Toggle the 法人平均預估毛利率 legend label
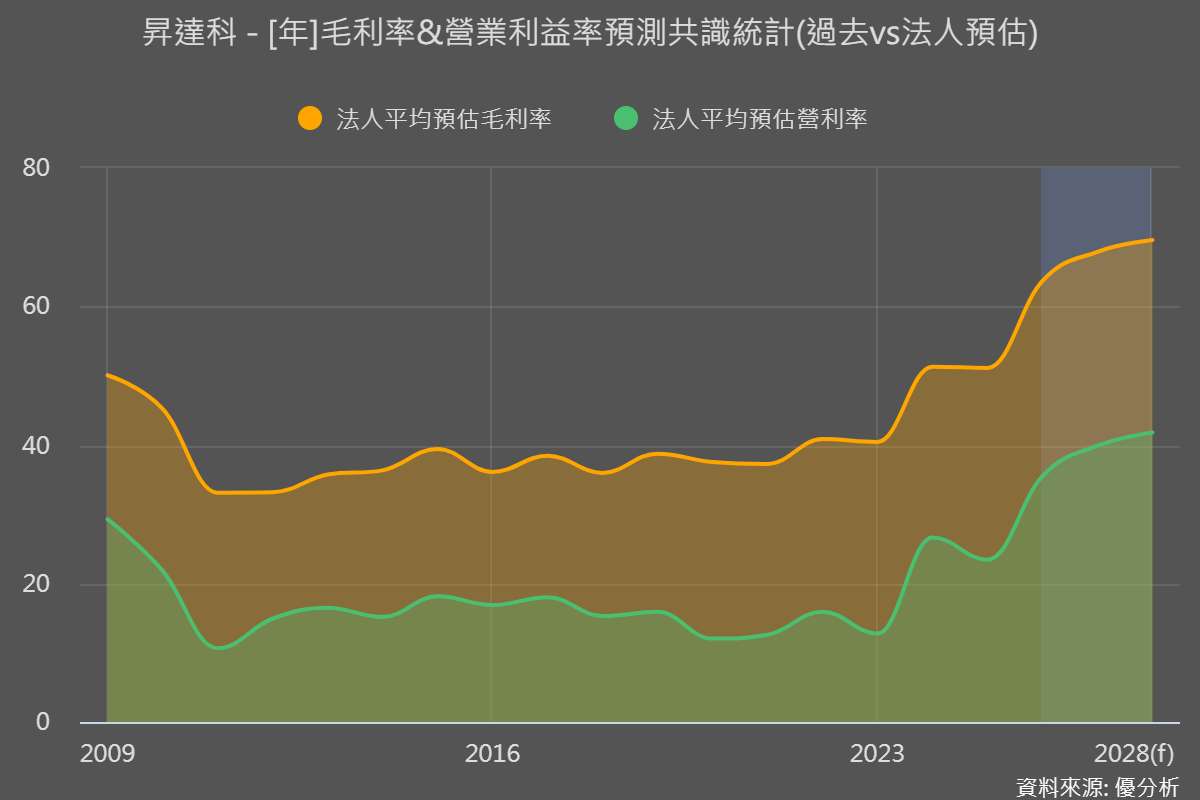 [444, 119]
